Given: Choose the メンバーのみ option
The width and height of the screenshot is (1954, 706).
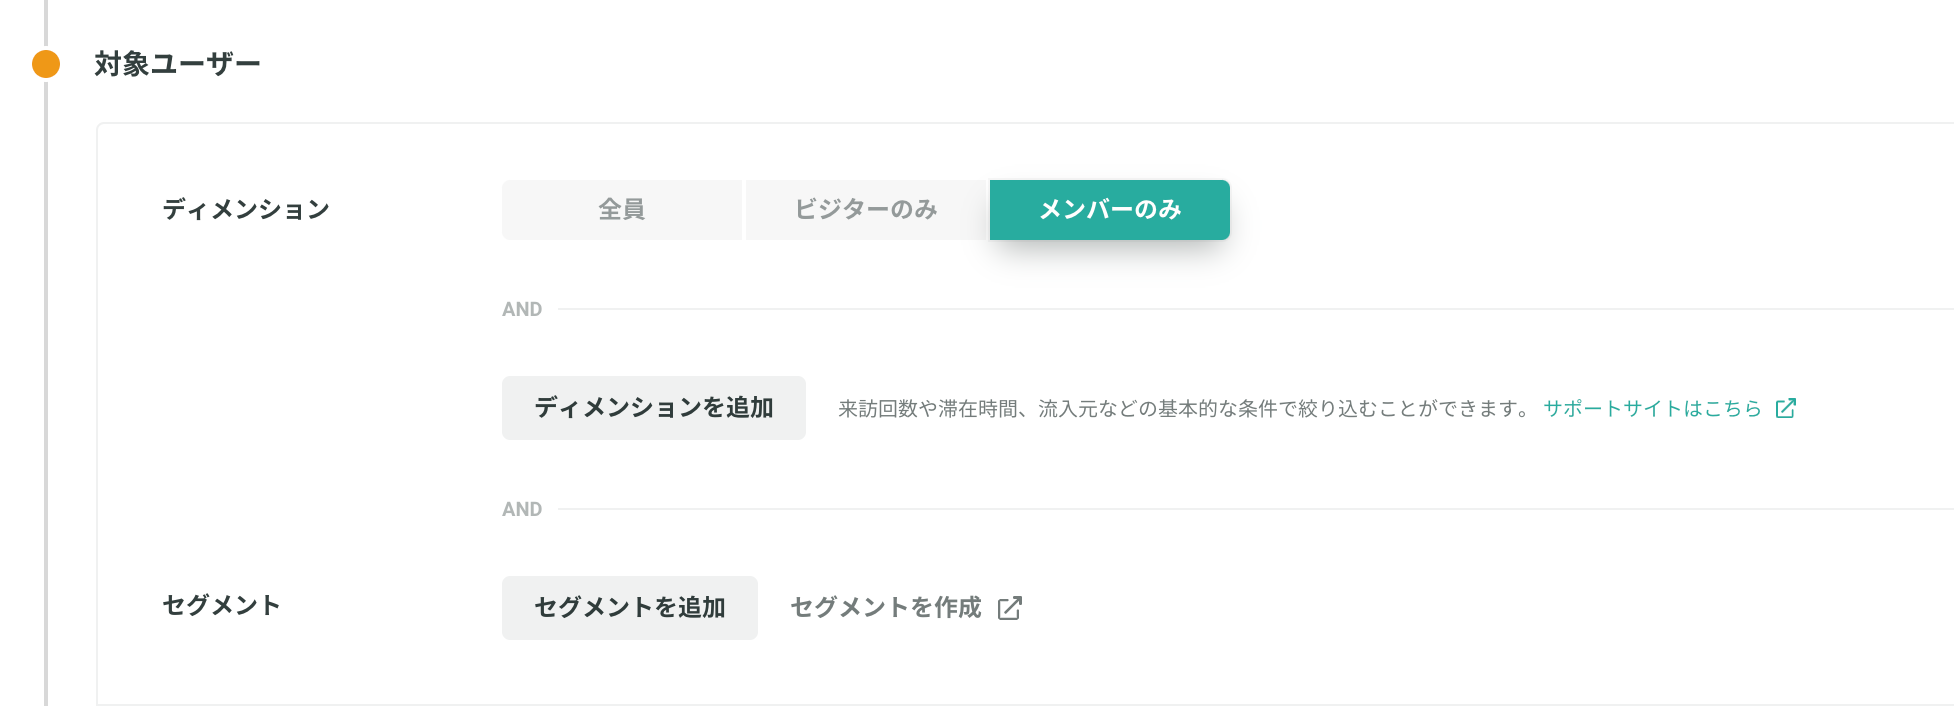Looking at the screenshot, I should (x=1110, y=210).
